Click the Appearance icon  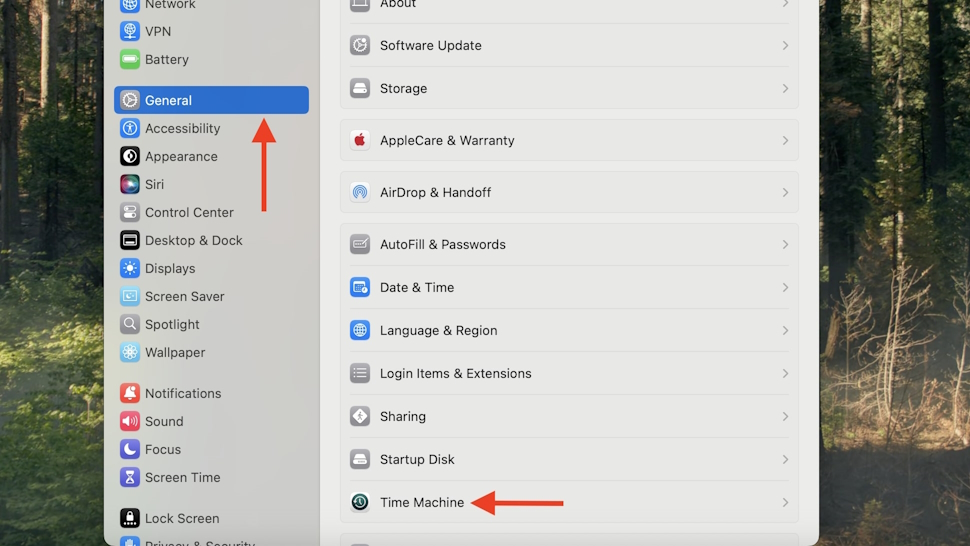click(x=130, y=156)
